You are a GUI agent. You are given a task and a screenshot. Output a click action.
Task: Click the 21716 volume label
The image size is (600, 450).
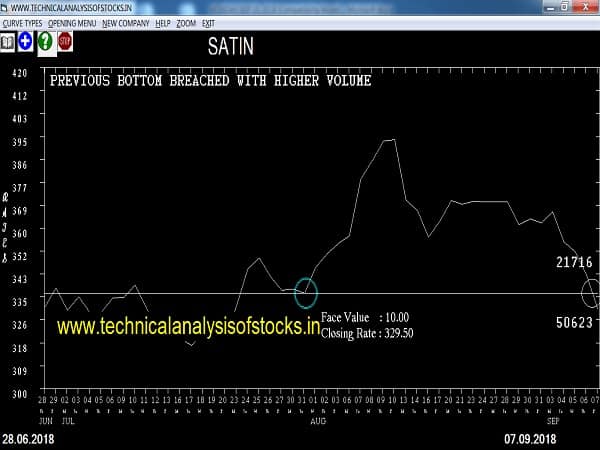tap(575, 261)
